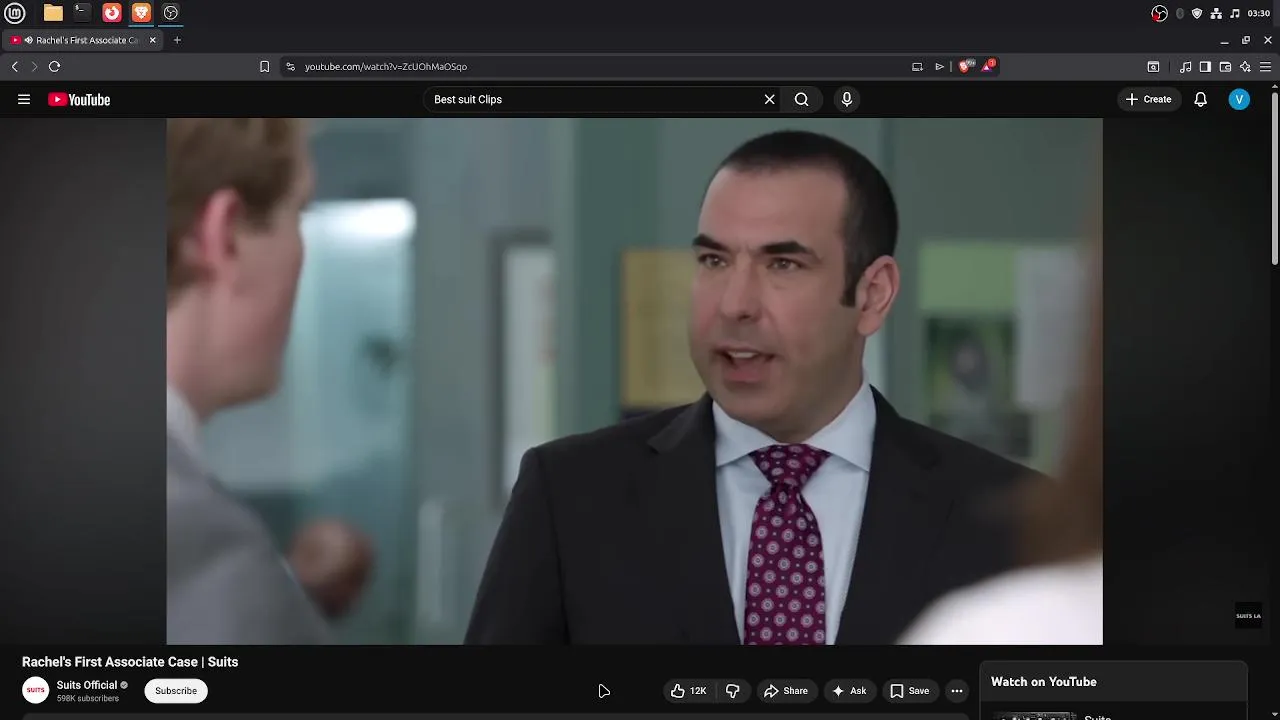This screenshot has height=720, width=1280.
Task: Open the Leo AI sparkle icon
Action: (1245, 67)
